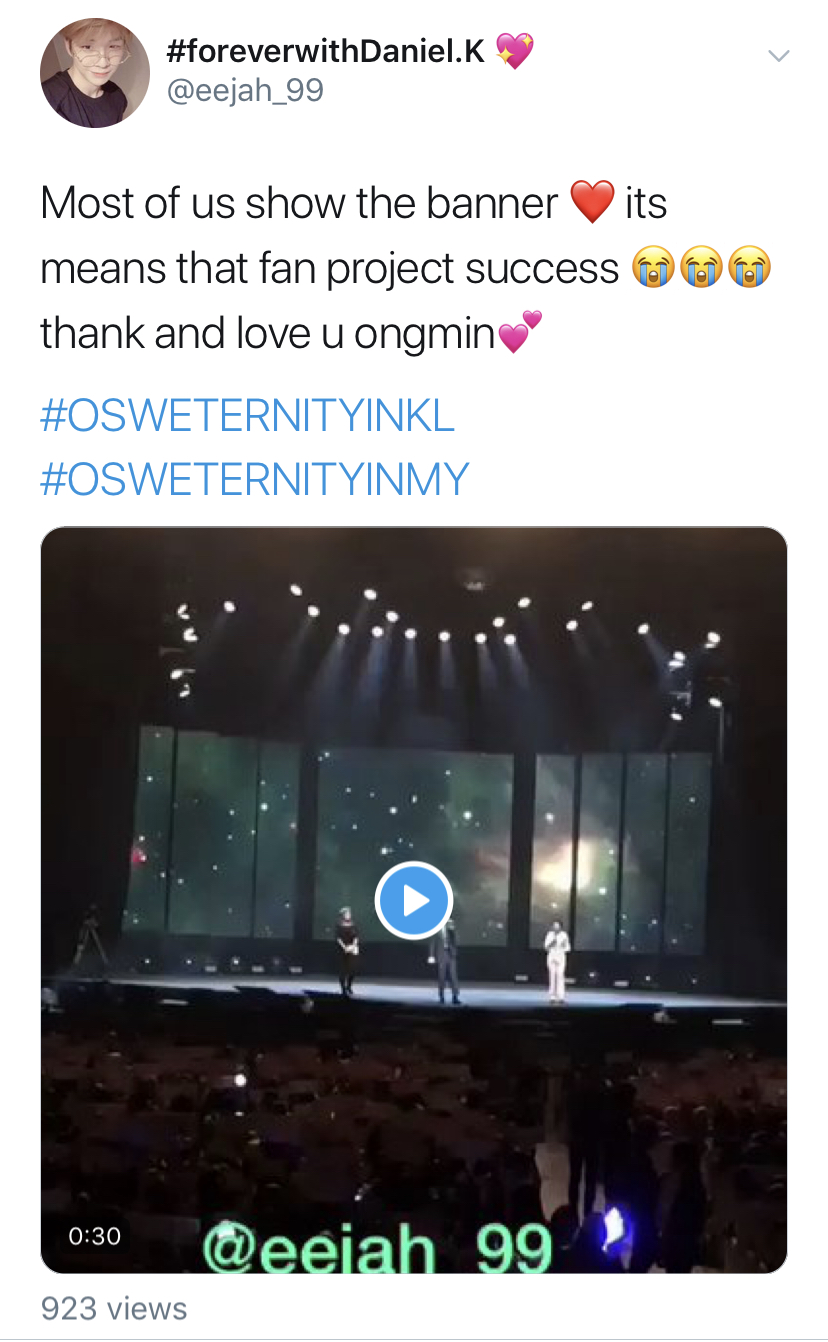Click the 0:30 video duration badge
The height and width of the screenshot is (1342, 828).
pyautogui.click(x=95, y=1236)
